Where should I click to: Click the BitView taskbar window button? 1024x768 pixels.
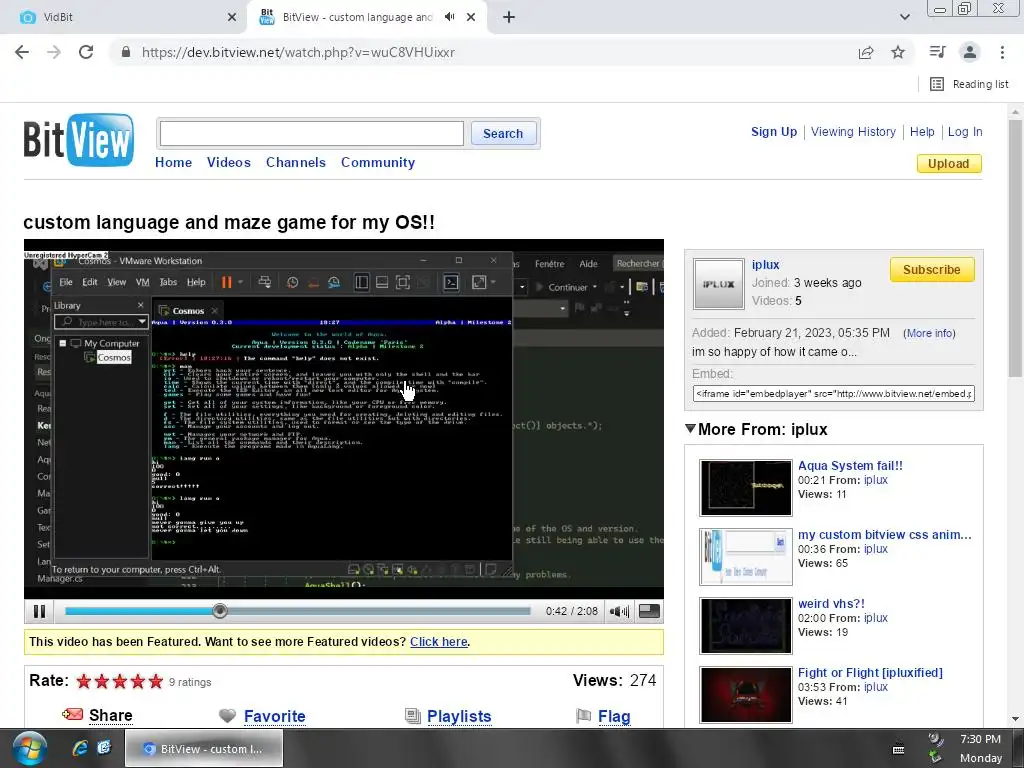pos(204,748)
